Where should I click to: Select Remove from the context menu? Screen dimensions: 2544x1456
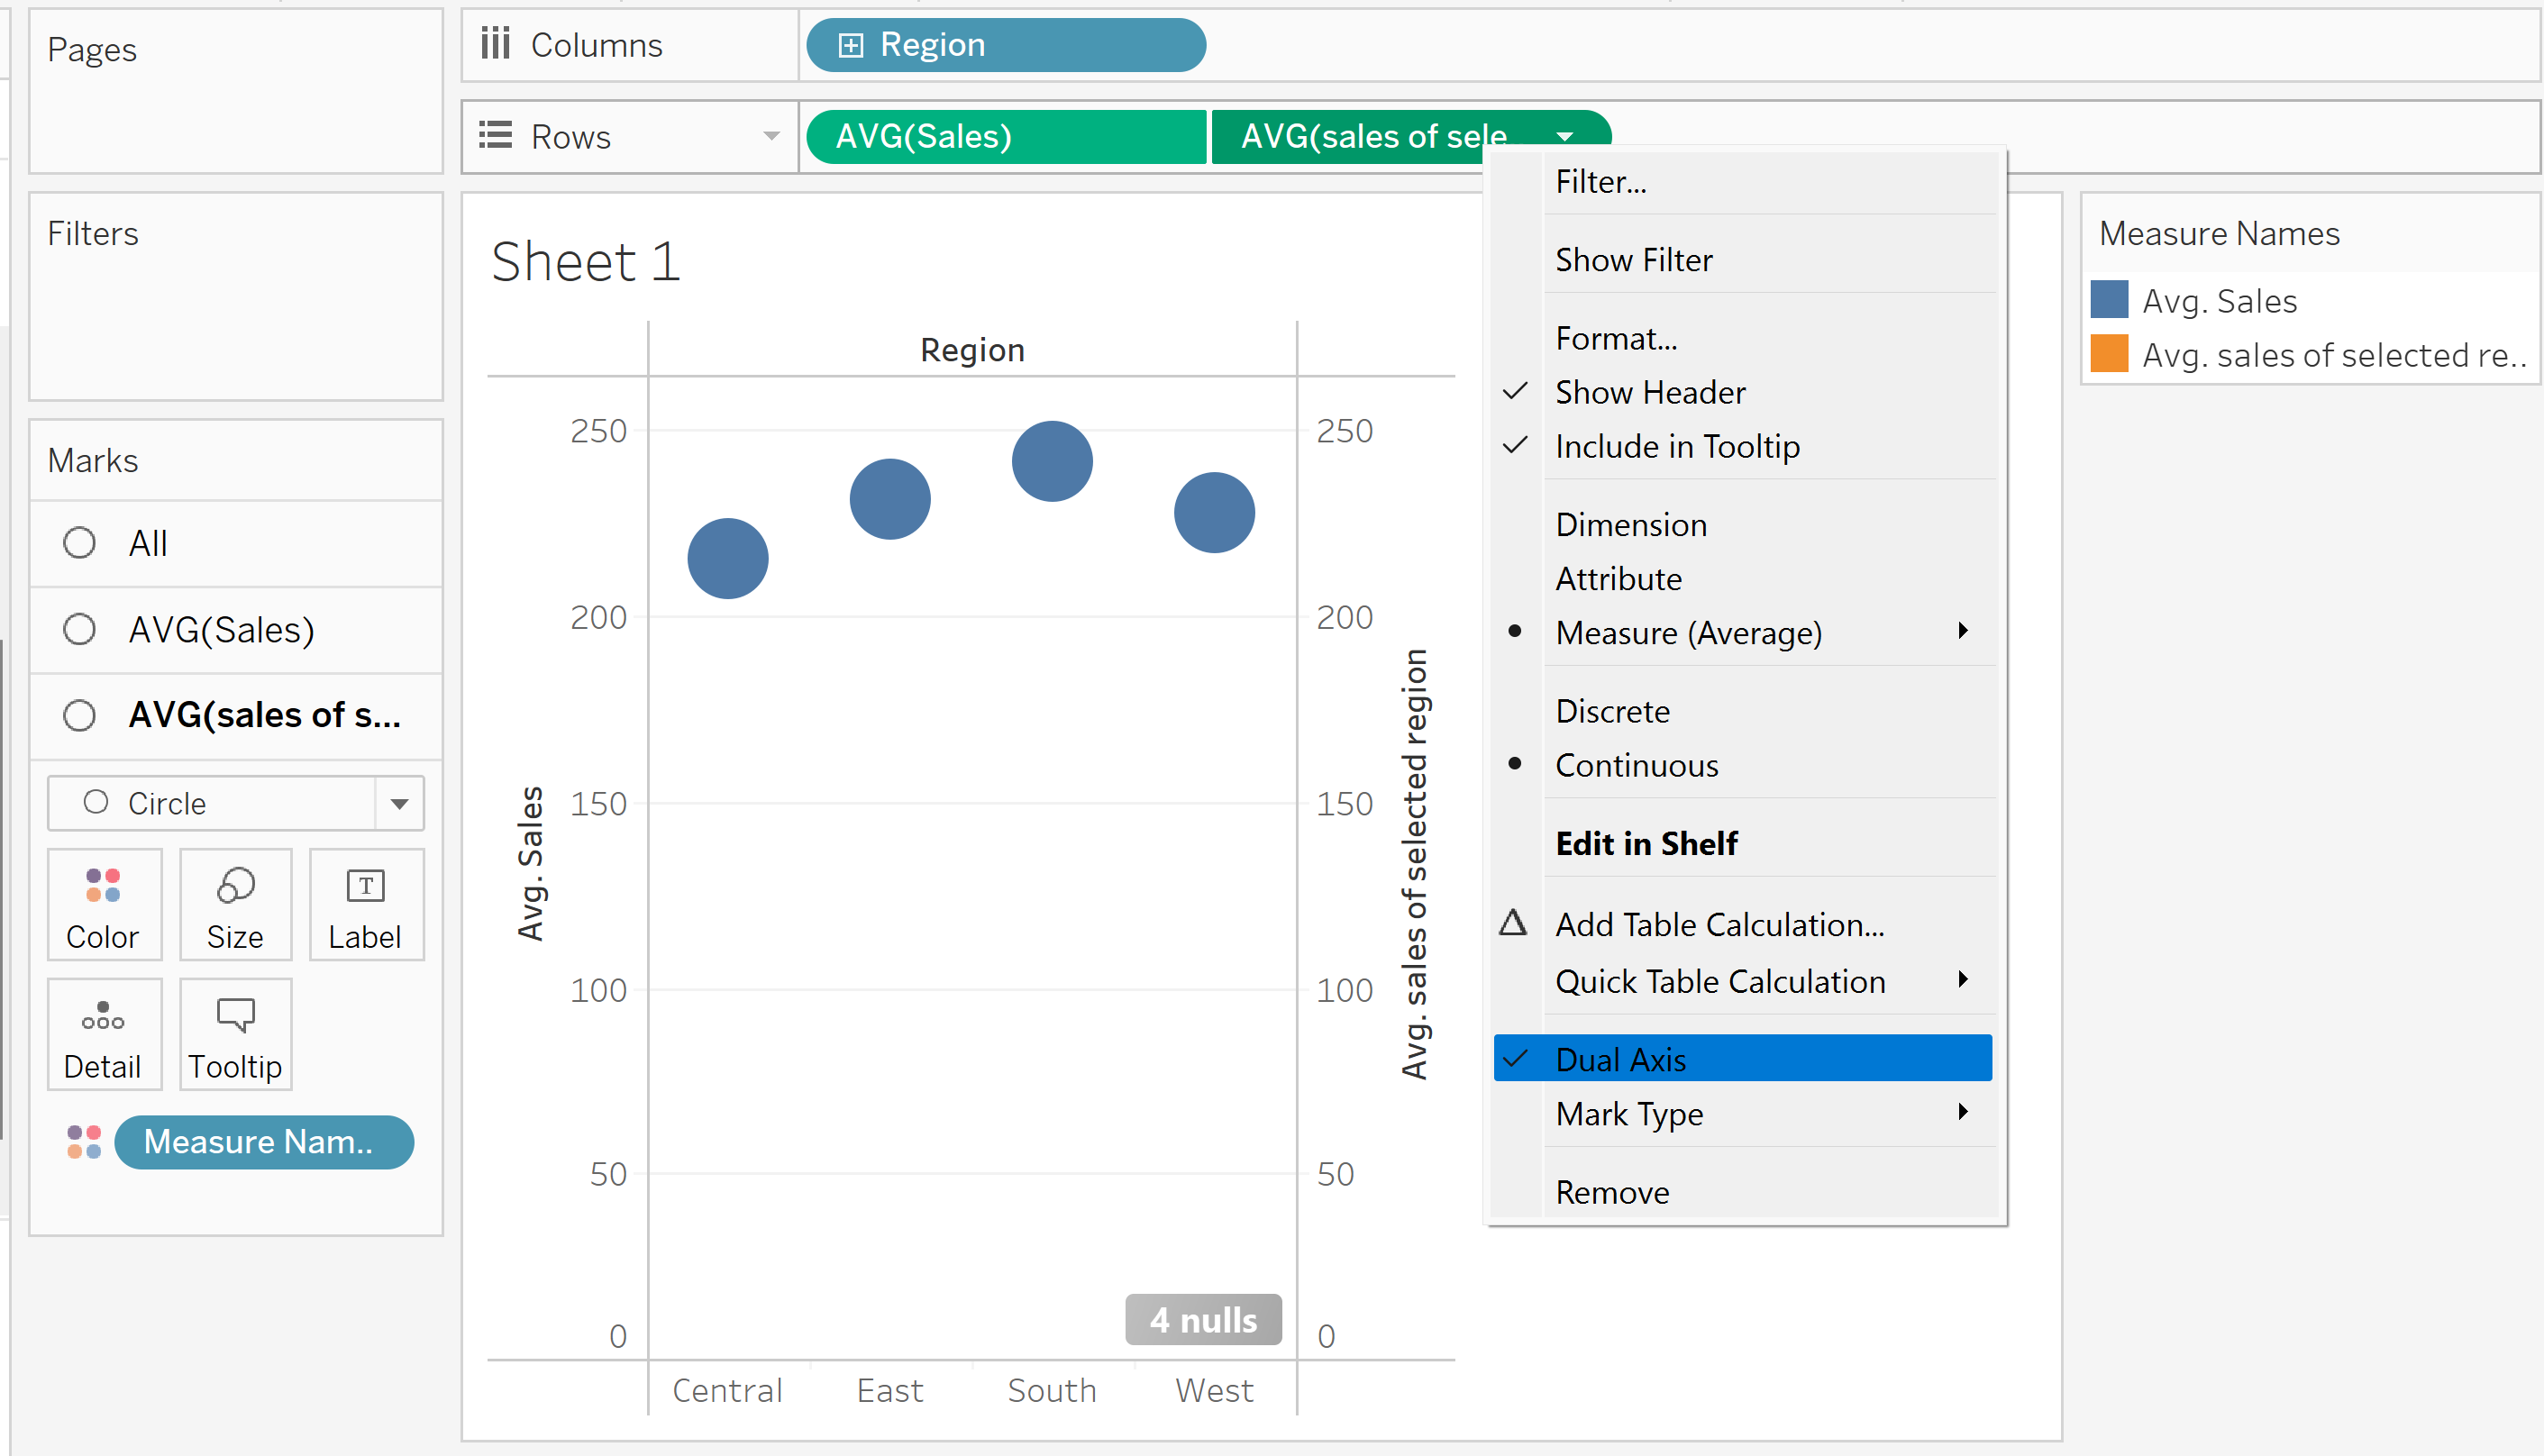(x=1612, y=1192)
